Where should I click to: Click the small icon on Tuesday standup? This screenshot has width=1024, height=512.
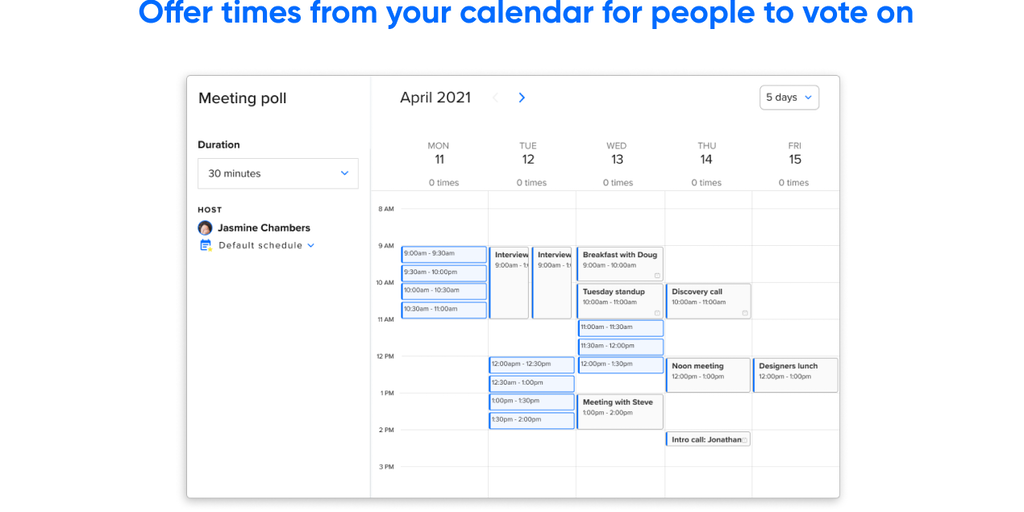pos(657,312)
